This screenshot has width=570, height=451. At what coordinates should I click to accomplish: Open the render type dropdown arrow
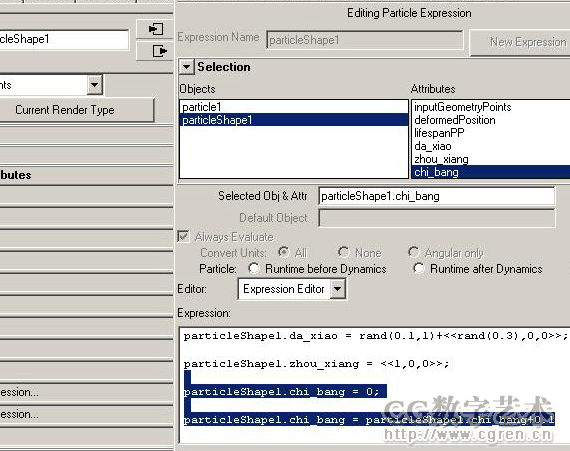click(95, 85)
